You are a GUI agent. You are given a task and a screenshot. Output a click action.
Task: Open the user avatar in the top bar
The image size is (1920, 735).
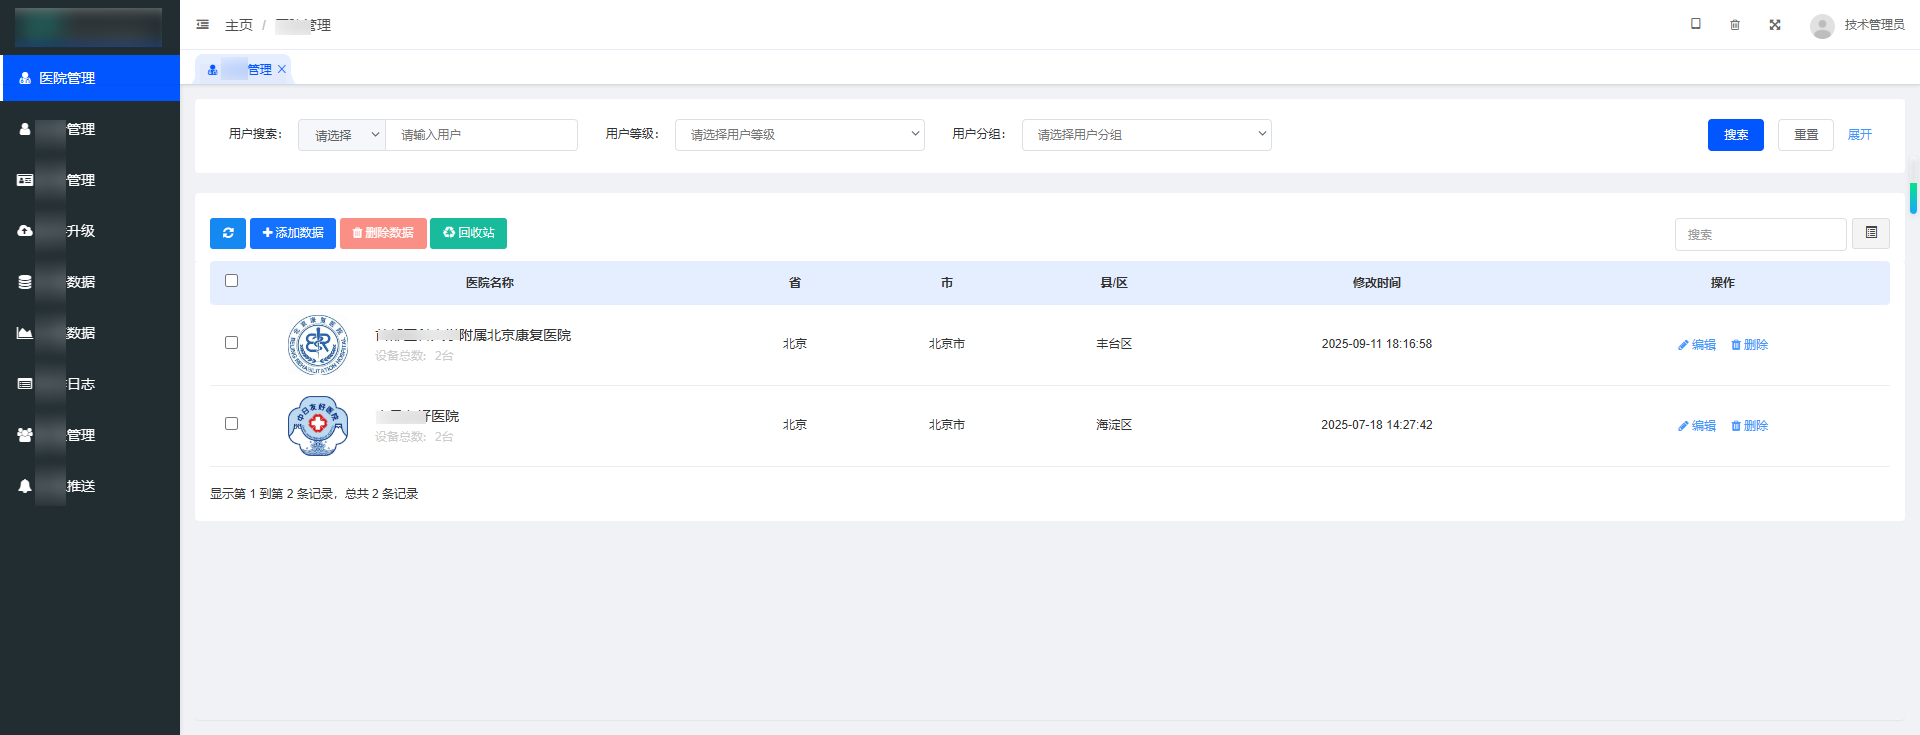(1822, 26)
